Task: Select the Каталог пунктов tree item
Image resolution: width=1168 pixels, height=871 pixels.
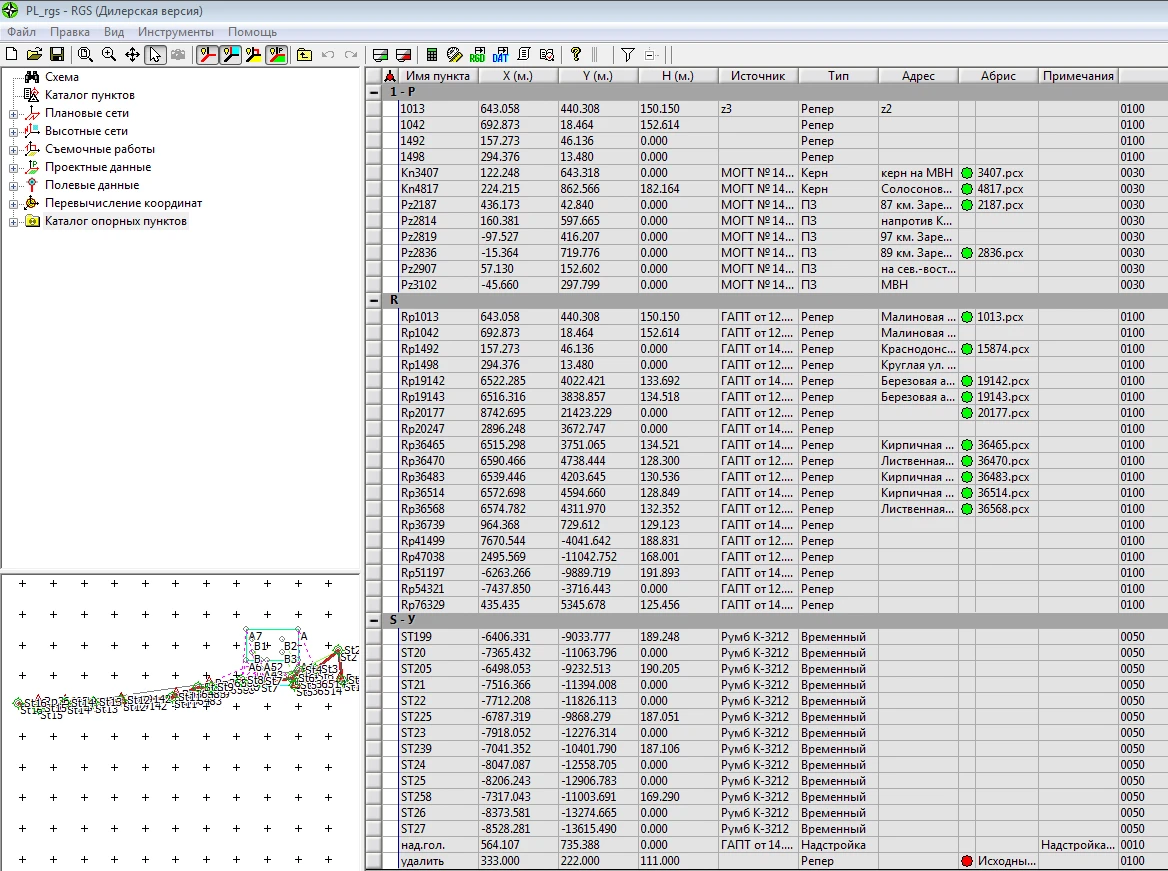Action: coord(89,95)
